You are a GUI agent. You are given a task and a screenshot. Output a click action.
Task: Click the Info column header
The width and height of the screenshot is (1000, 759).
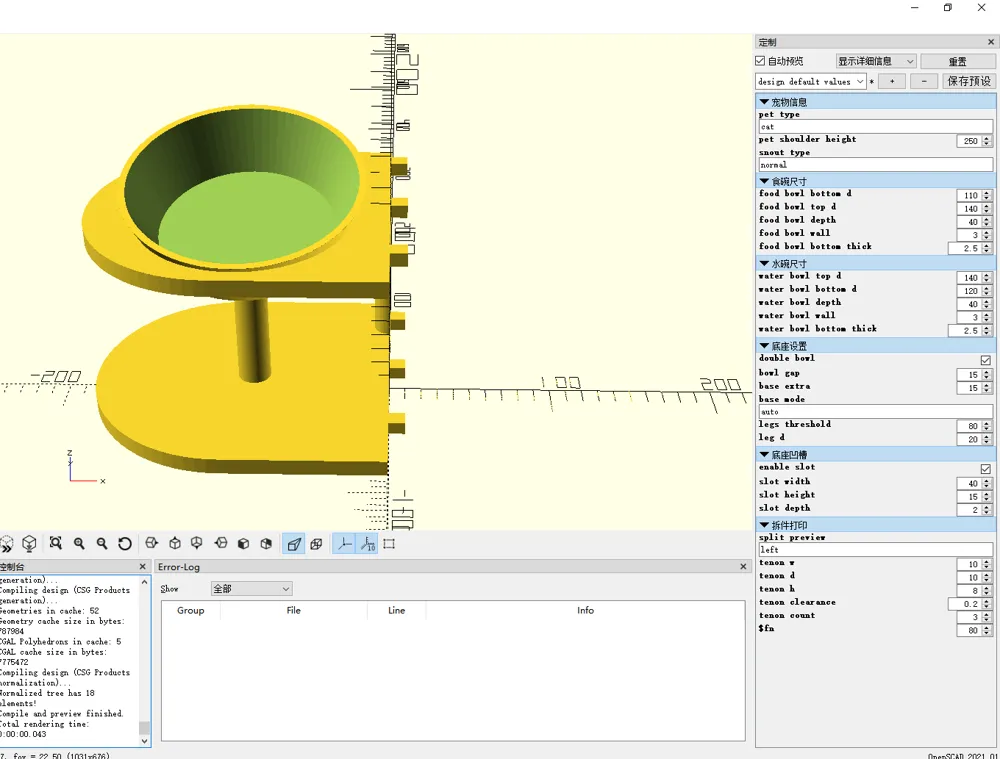tap(585, 610)
